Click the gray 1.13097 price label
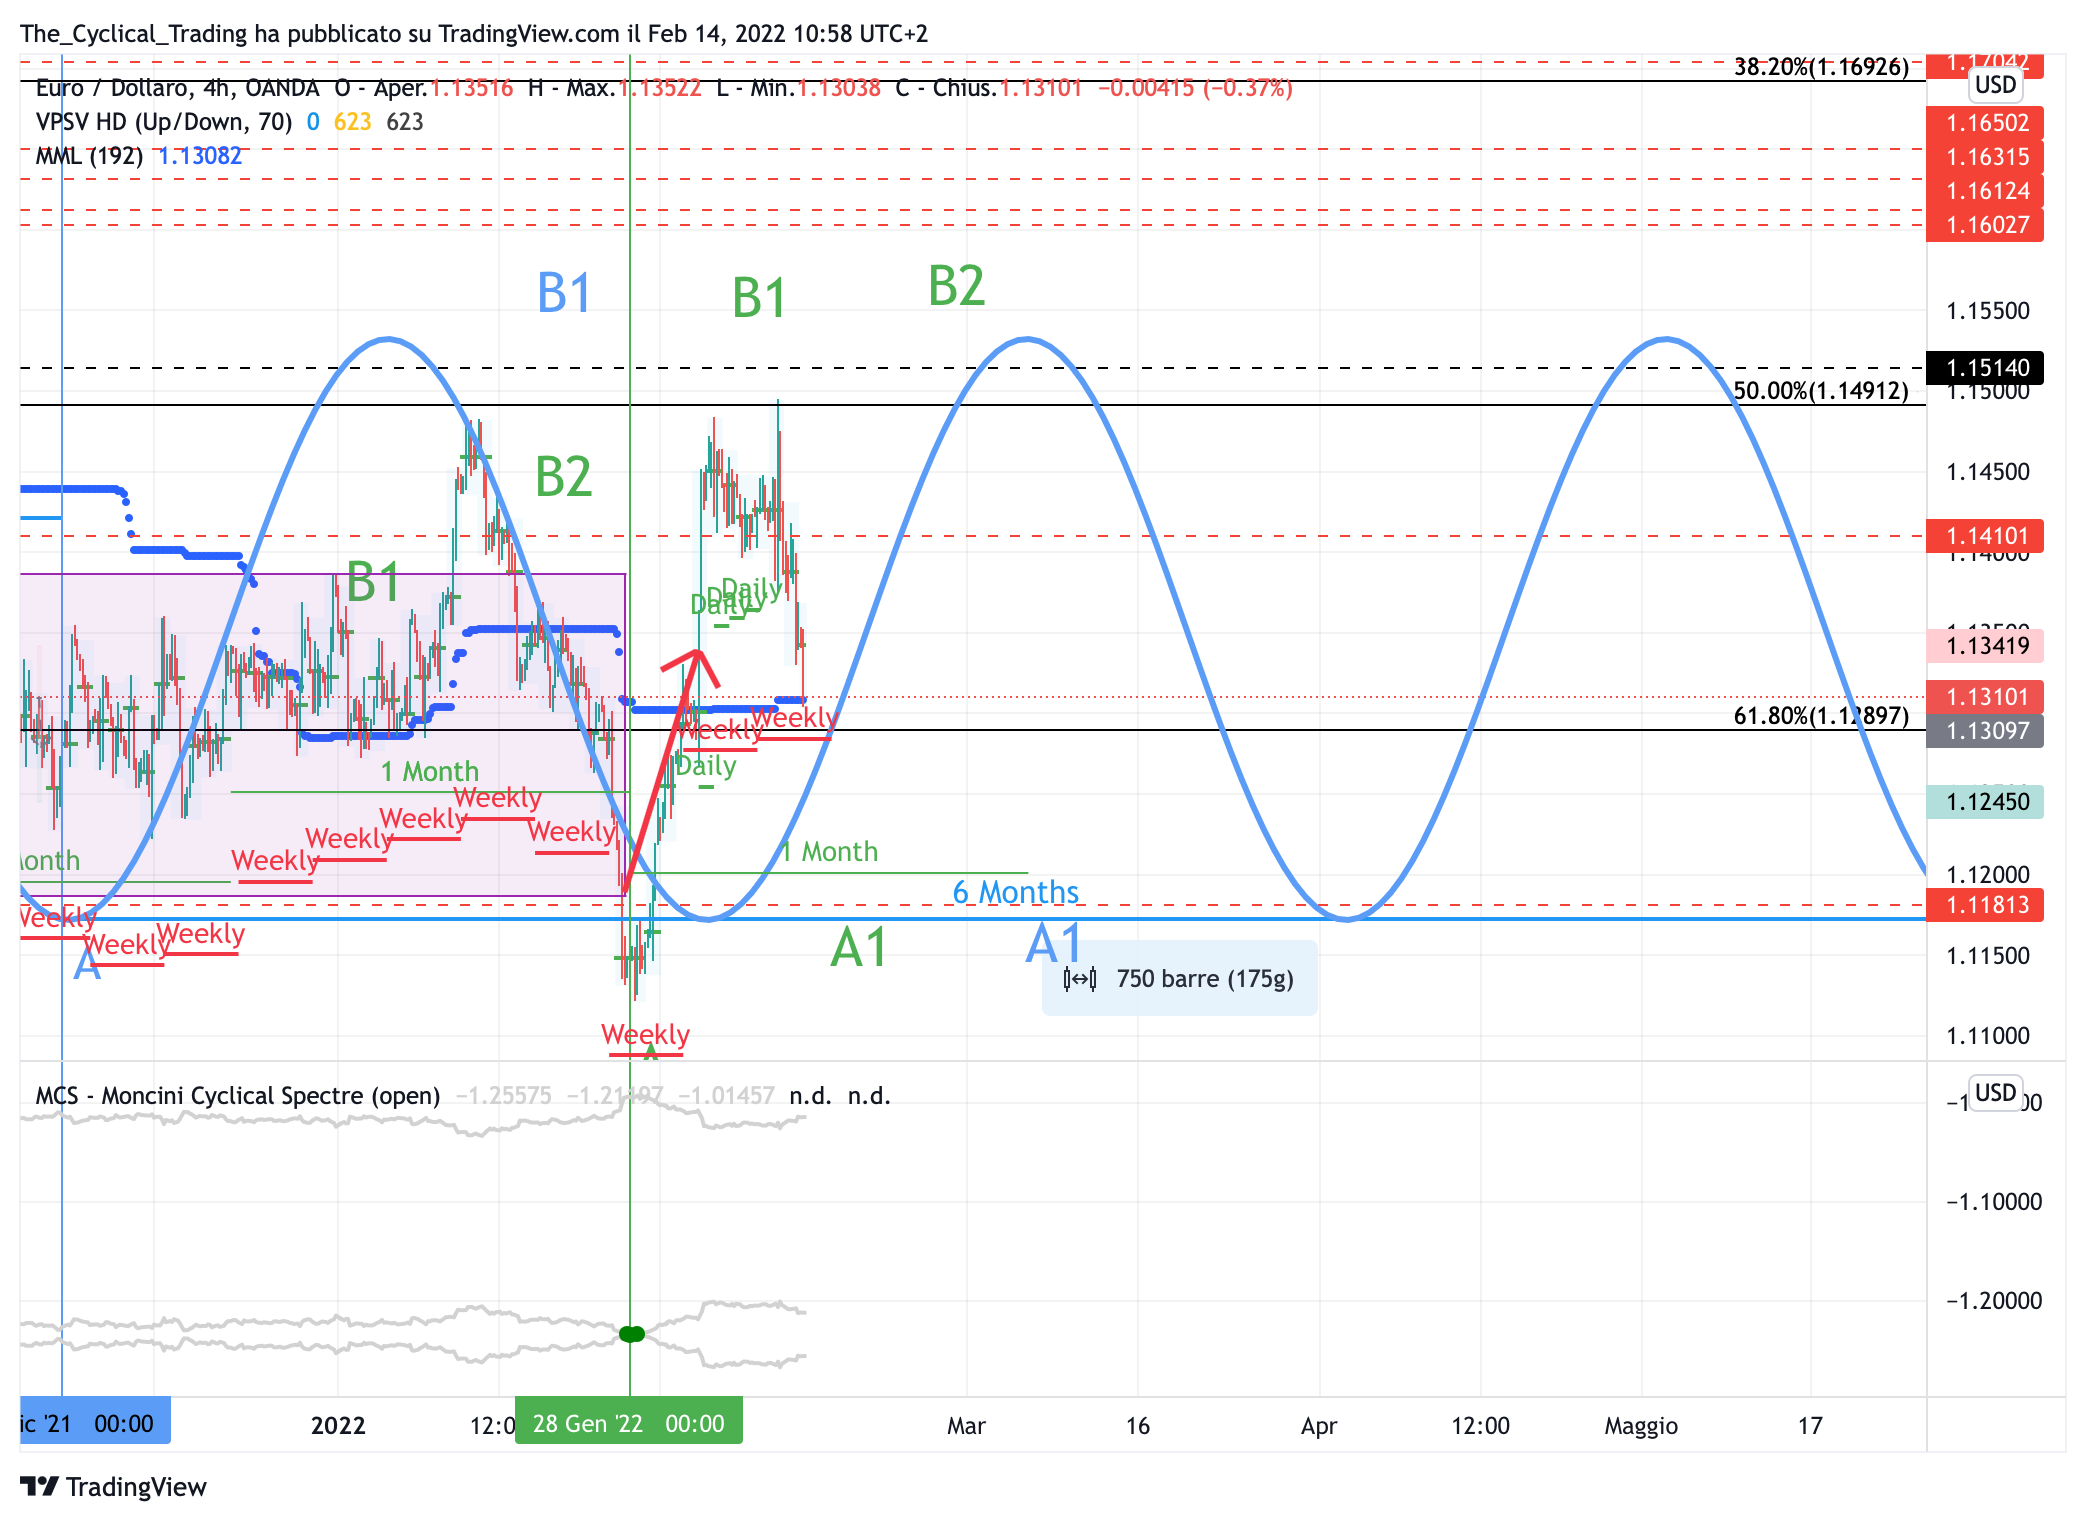The height and width of the screenshot is (1522, 2086). [1985, 731]
